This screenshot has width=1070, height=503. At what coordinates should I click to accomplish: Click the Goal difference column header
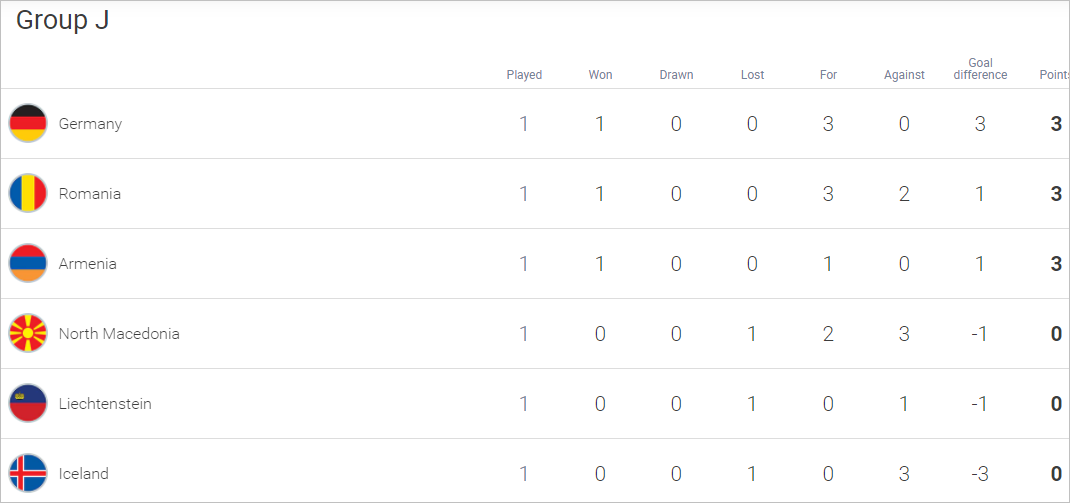(980, 69)
